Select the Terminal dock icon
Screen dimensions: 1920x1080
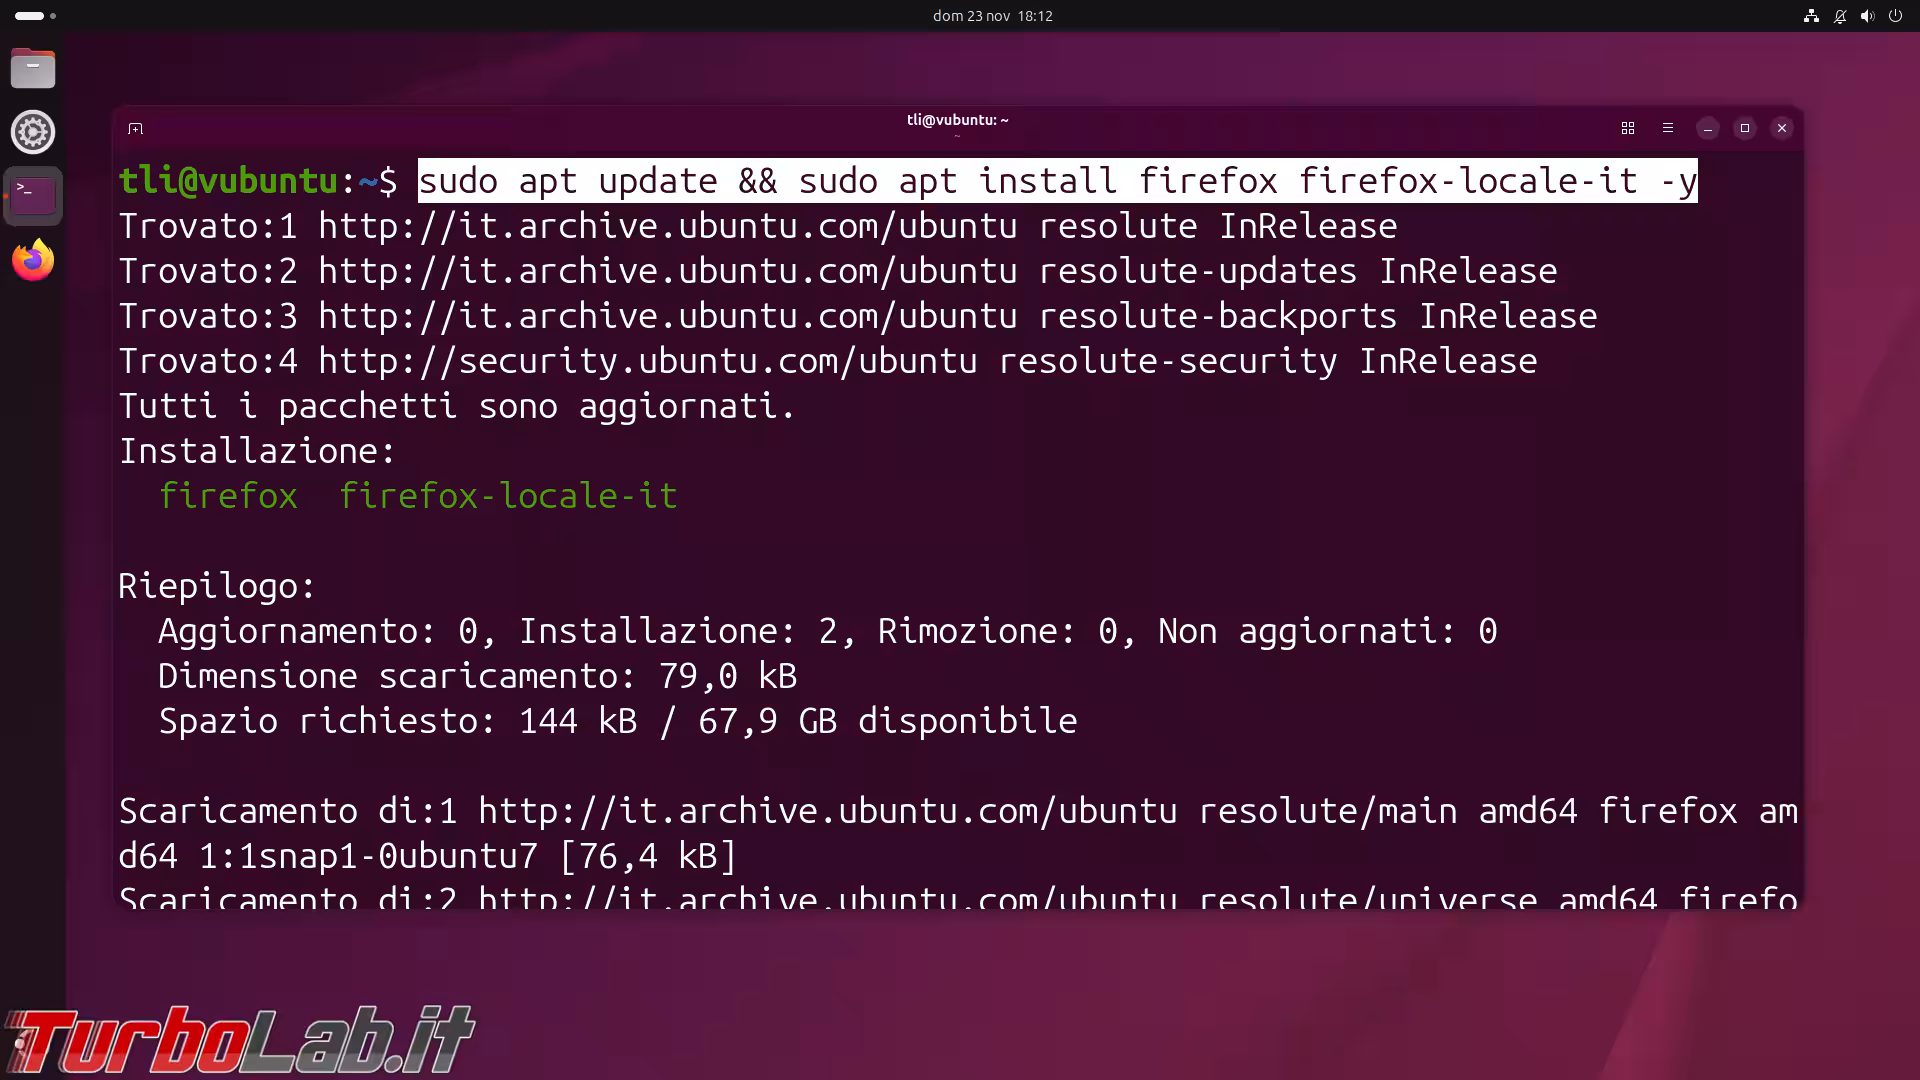33,196
